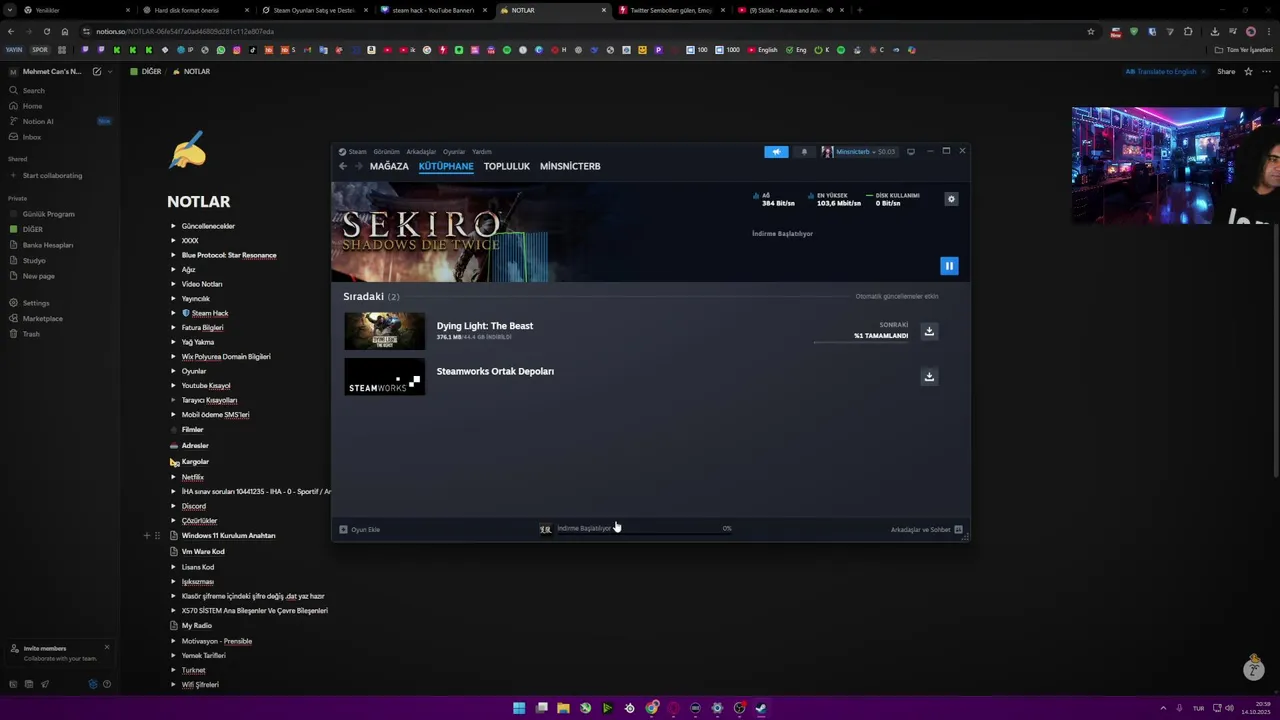
Task: Switch to the Hard disk format önerisi browser tab
Action: (192, 10)
